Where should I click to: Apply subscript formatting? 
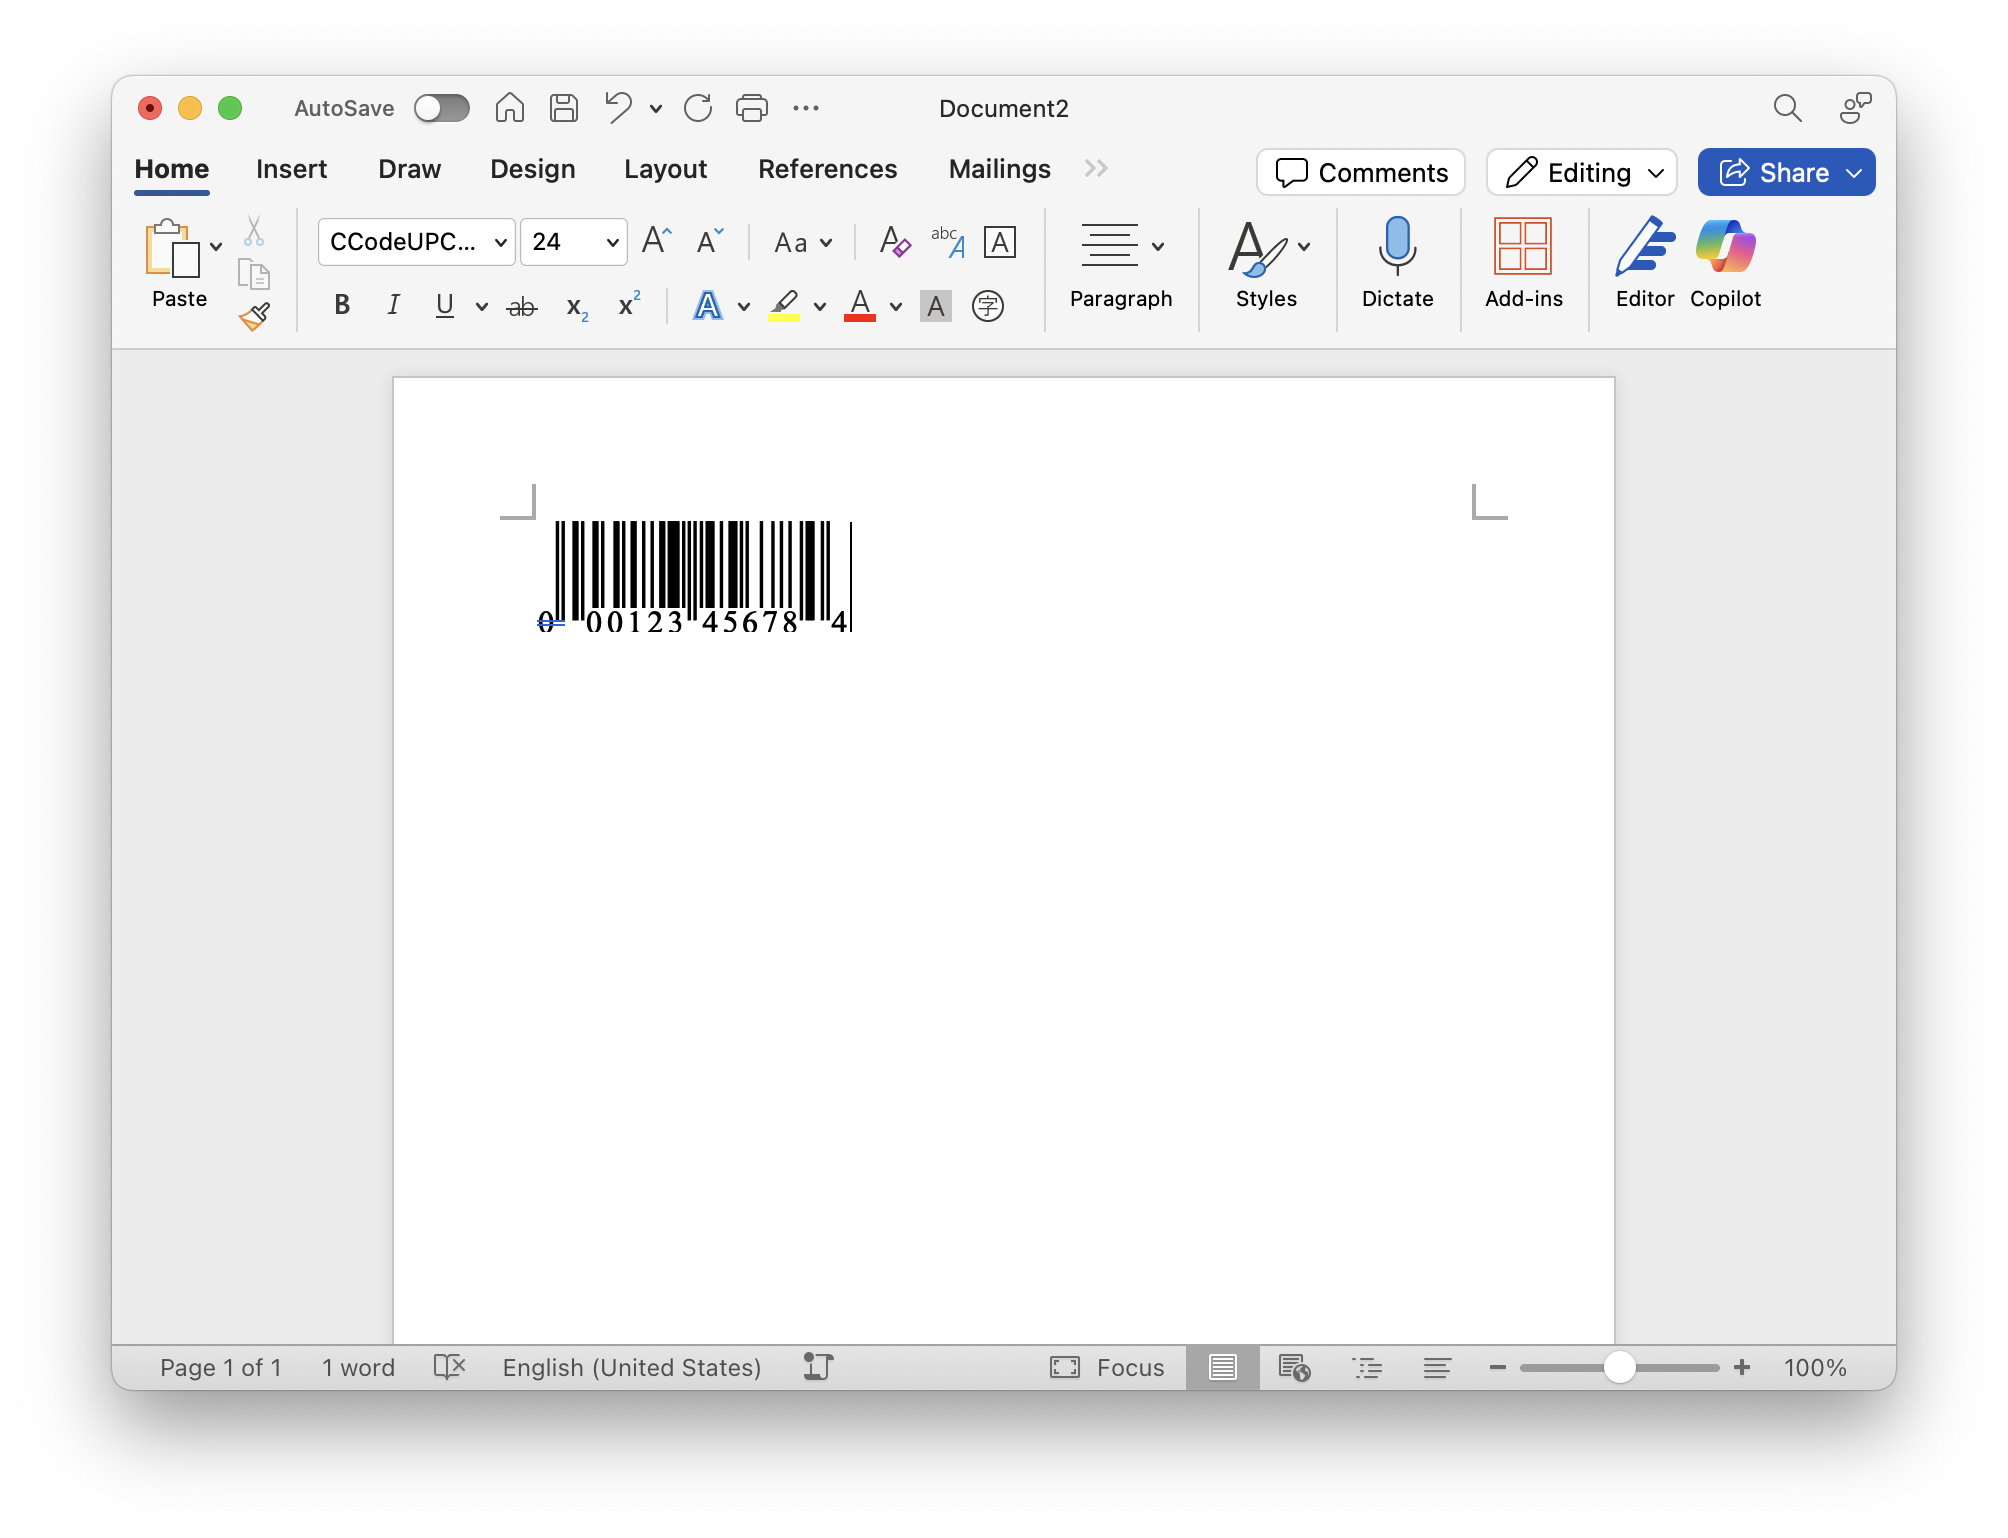pyautogui.click(x=577, y=306)
